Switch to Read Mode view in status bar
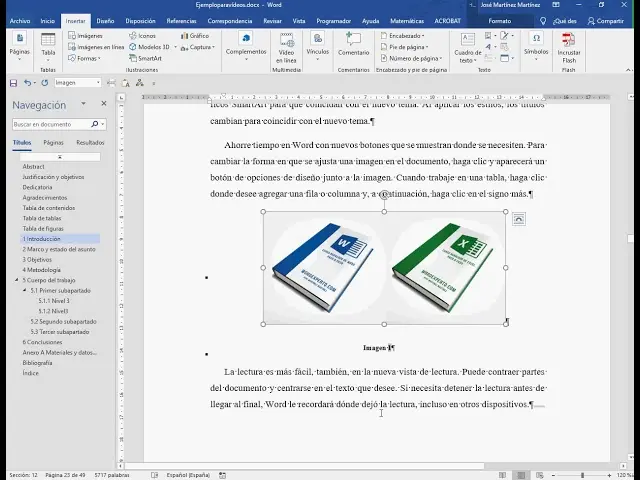Screen dimensions: 640x480 [502, 475]
